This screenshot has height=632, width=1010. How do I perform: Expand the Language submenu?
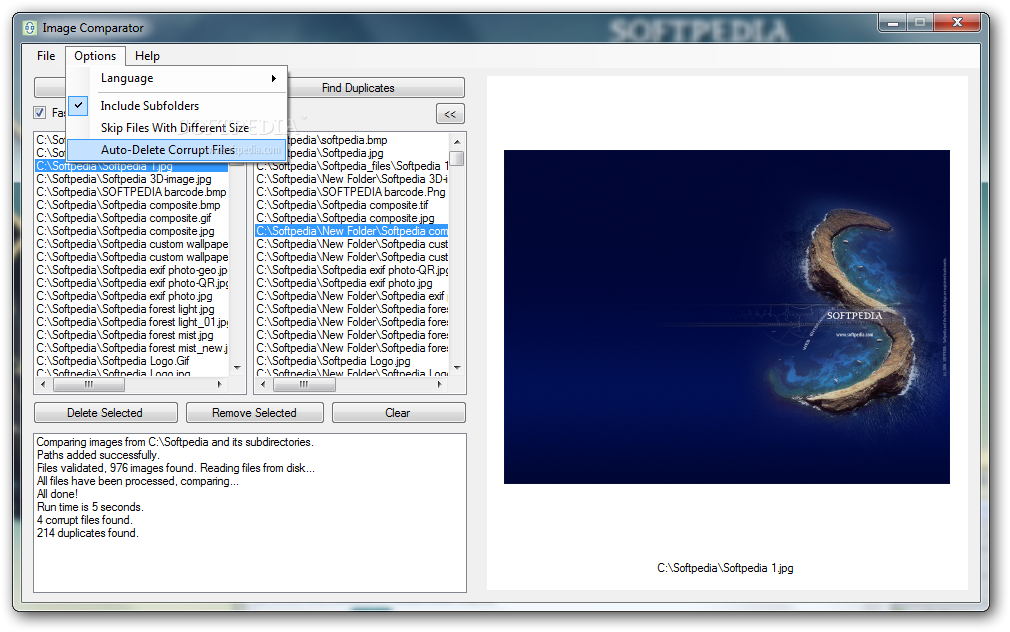point(176,78)
